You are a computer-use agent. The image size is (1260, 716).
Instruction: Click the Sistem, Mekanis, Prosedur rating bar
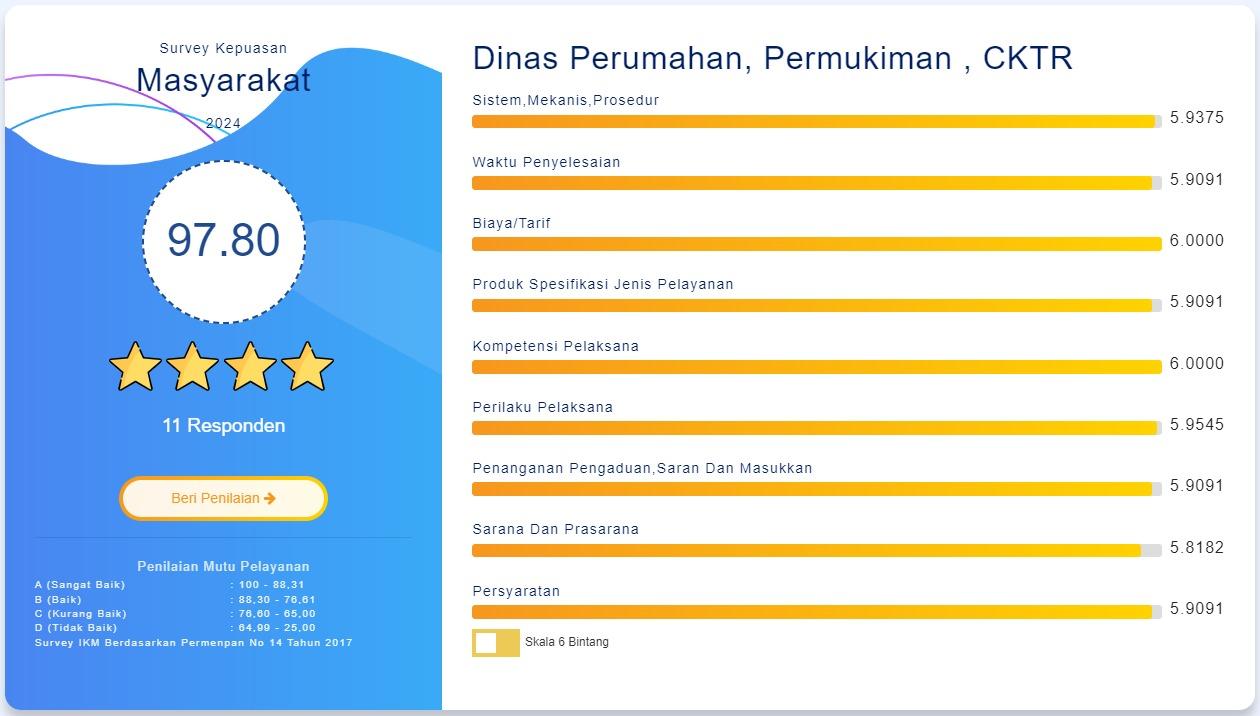click(x=815, y=122)
